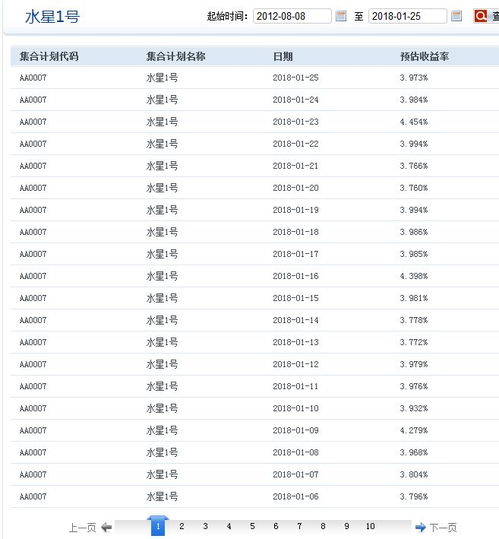
Task: Go to page 1
Action: 158,526
